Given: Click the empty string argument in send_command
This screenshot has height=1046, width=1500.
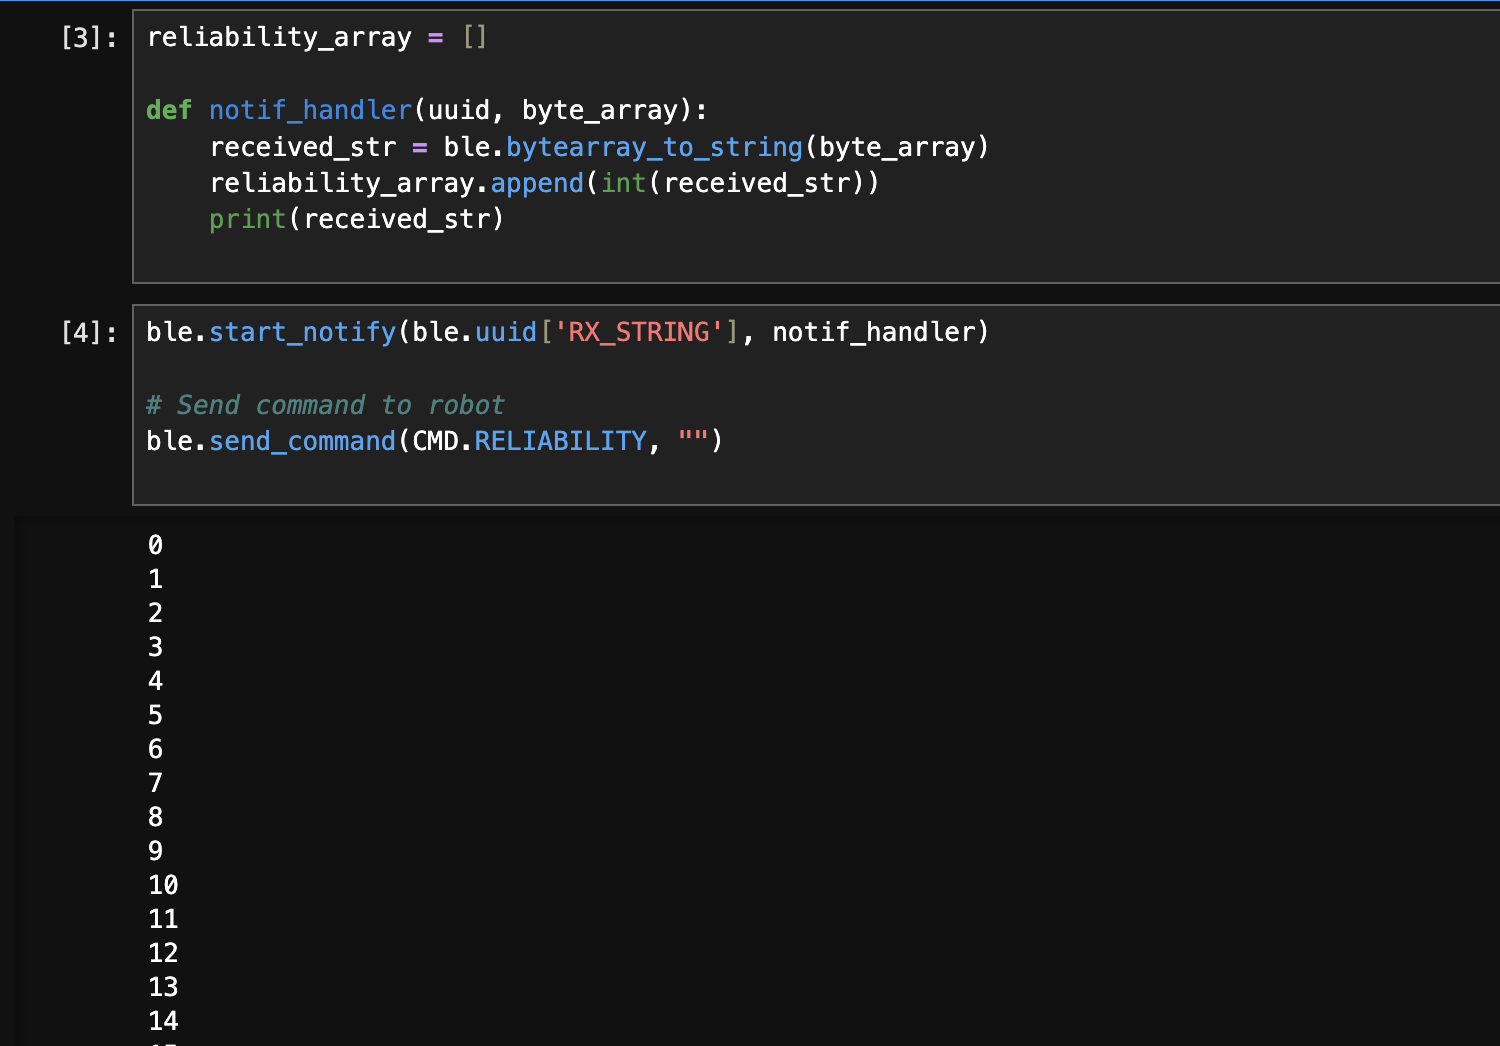Looking at the screenshot, I should [692, 441].
